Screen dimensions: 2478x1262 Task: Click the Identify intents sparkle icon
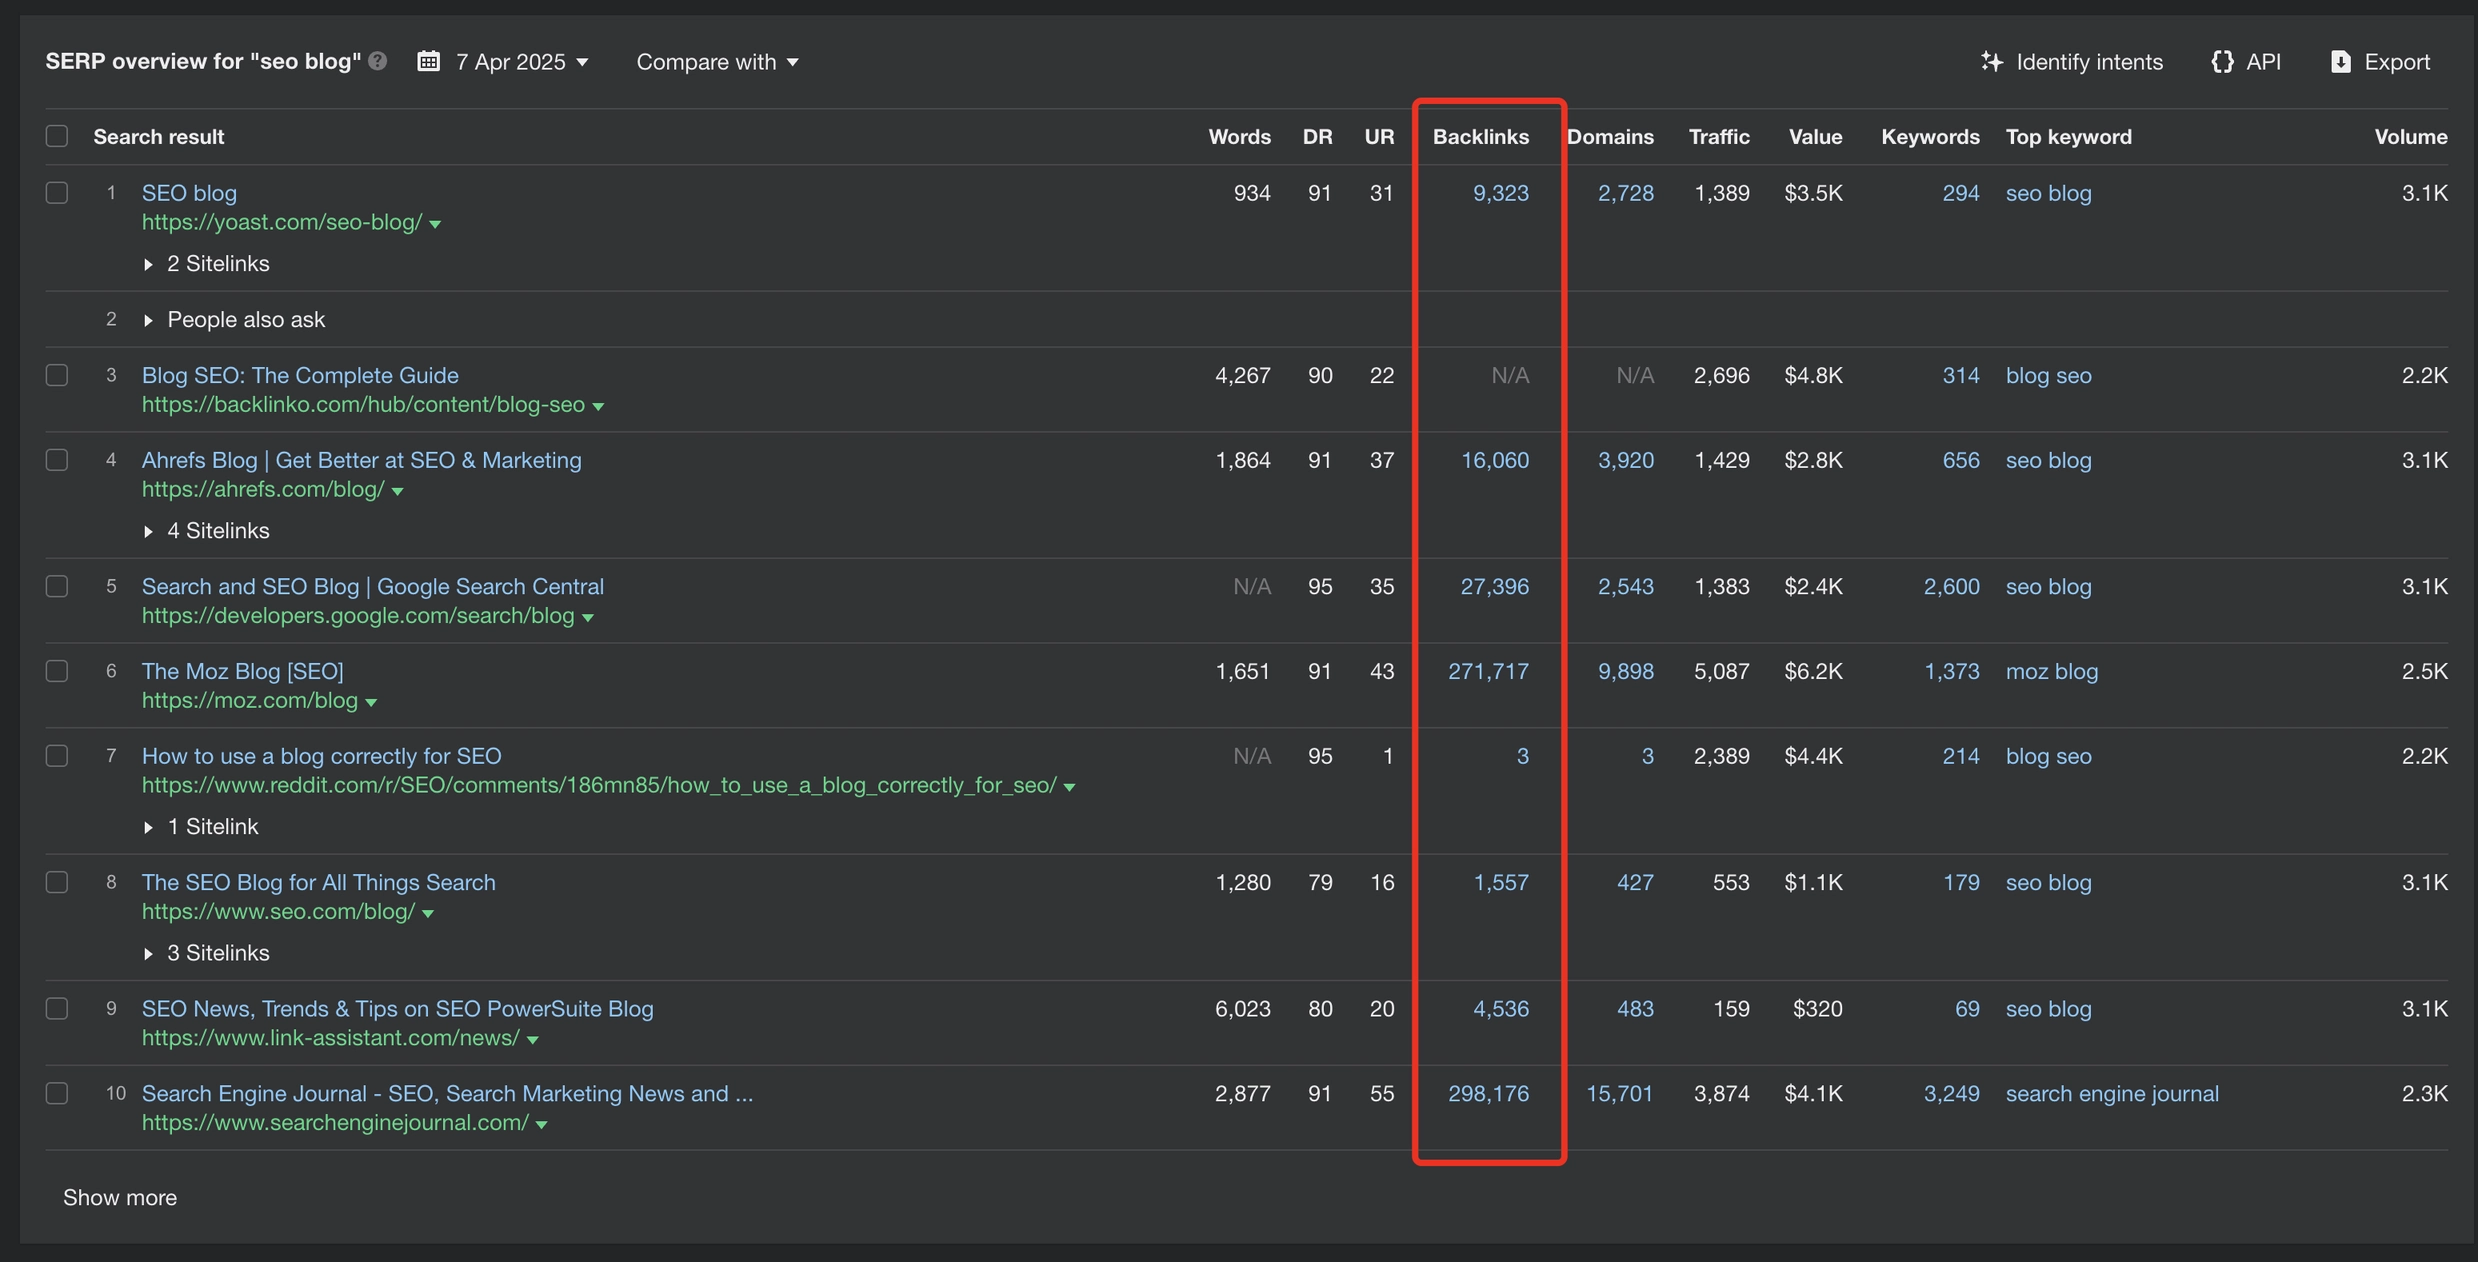tap(1992, 61)
